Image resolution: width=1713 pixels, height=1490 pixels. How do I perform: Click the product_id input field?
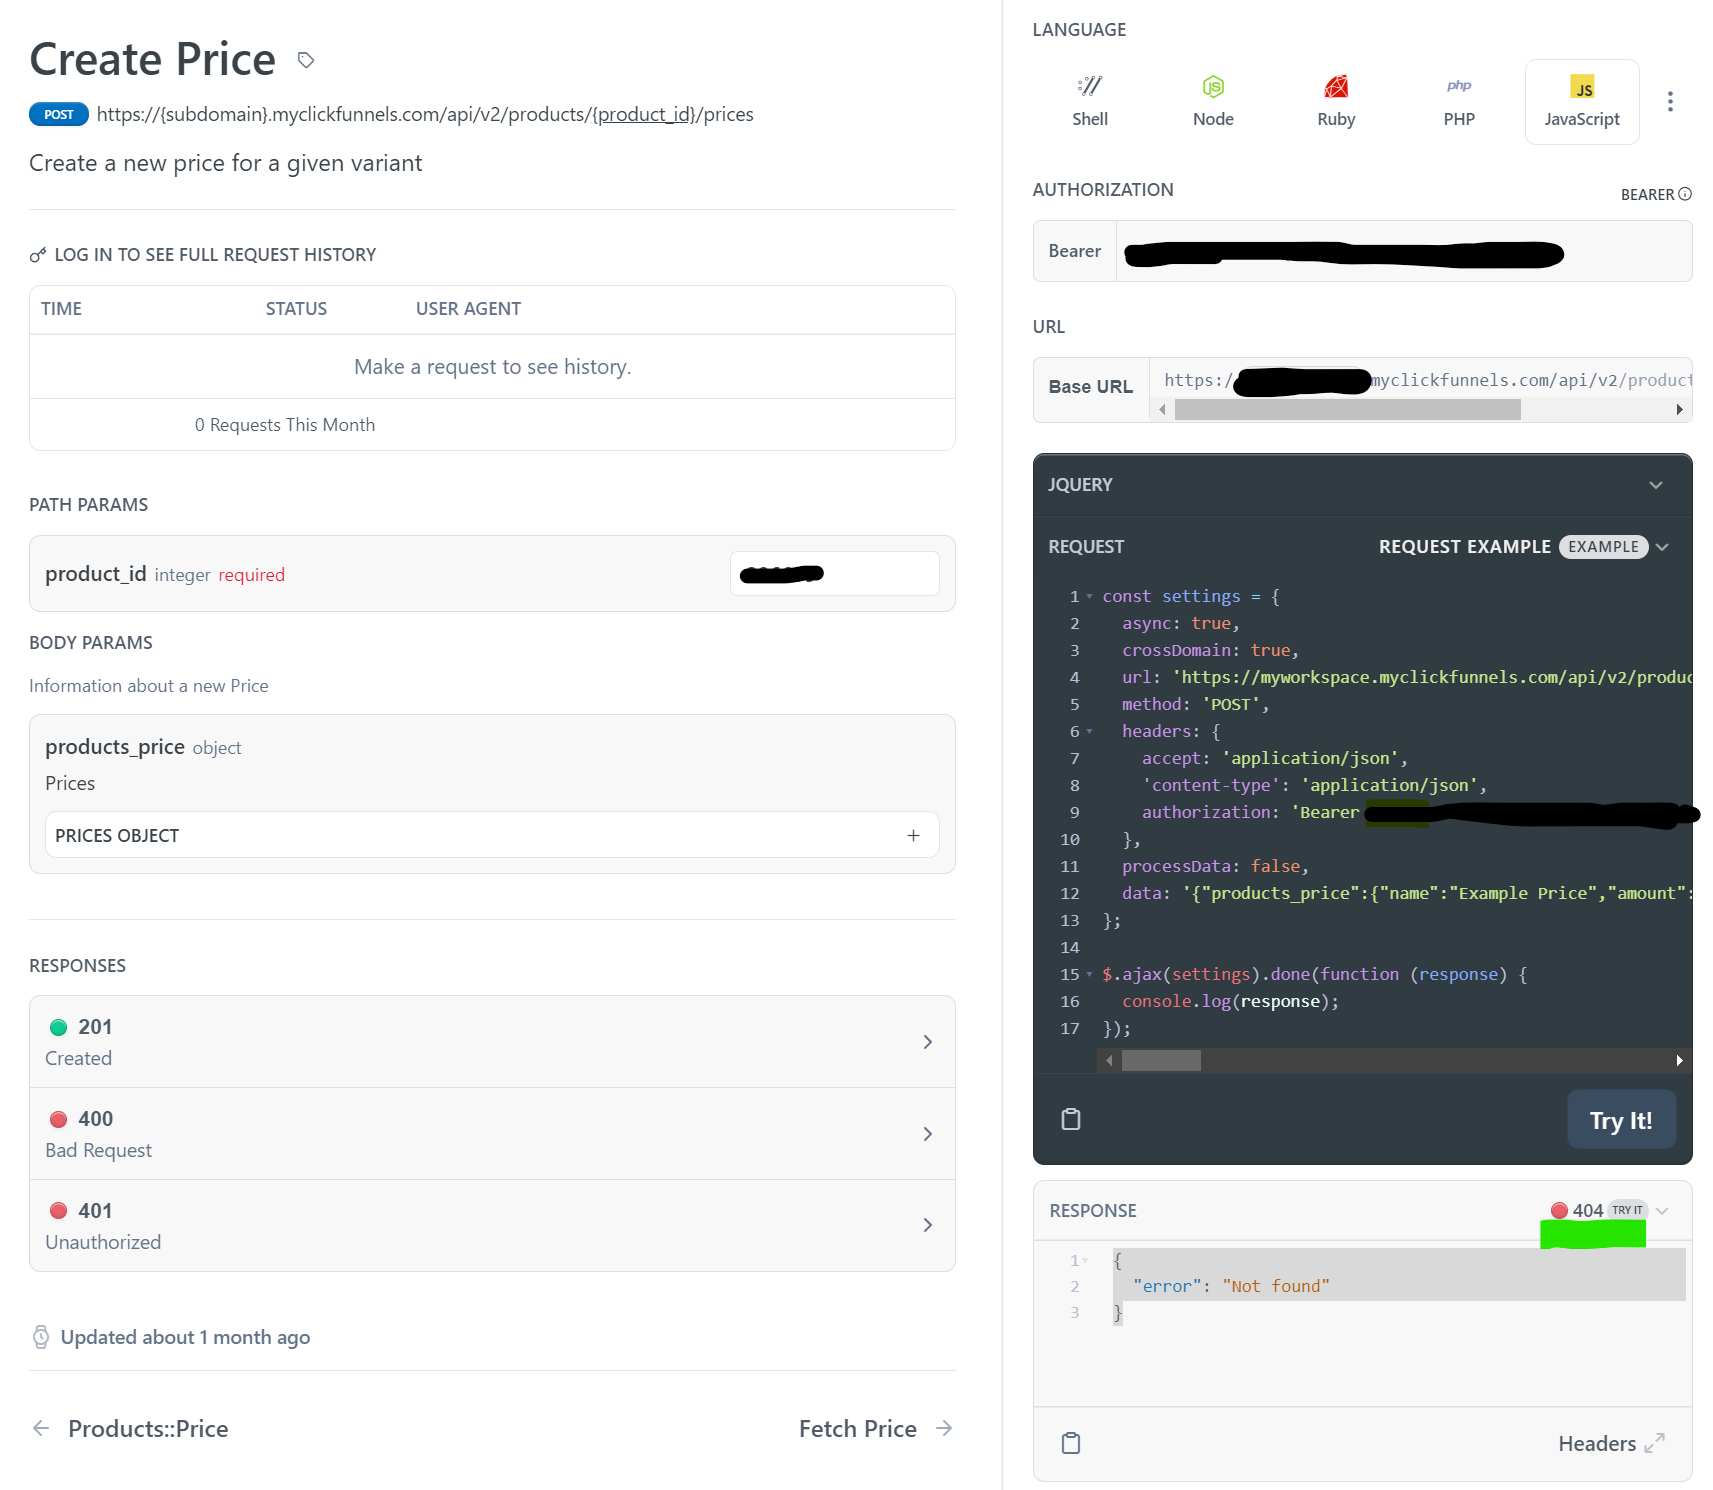pos(834,574)
